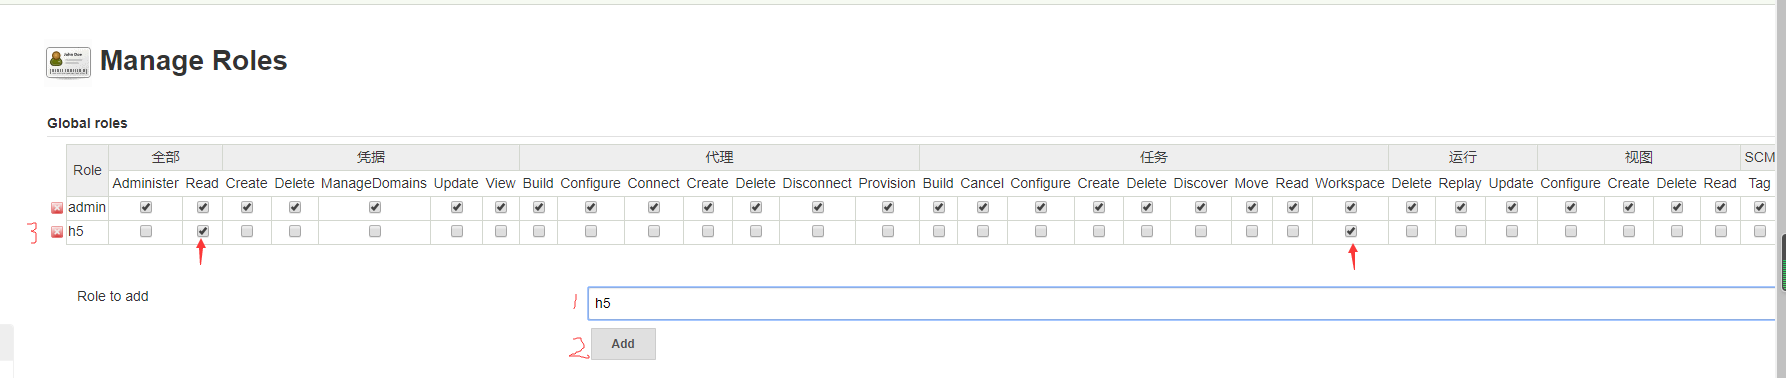Viewport: 1786px width, 378px height.
Task: Uncheck admin Administer checkbox
Action: point(146,207)
